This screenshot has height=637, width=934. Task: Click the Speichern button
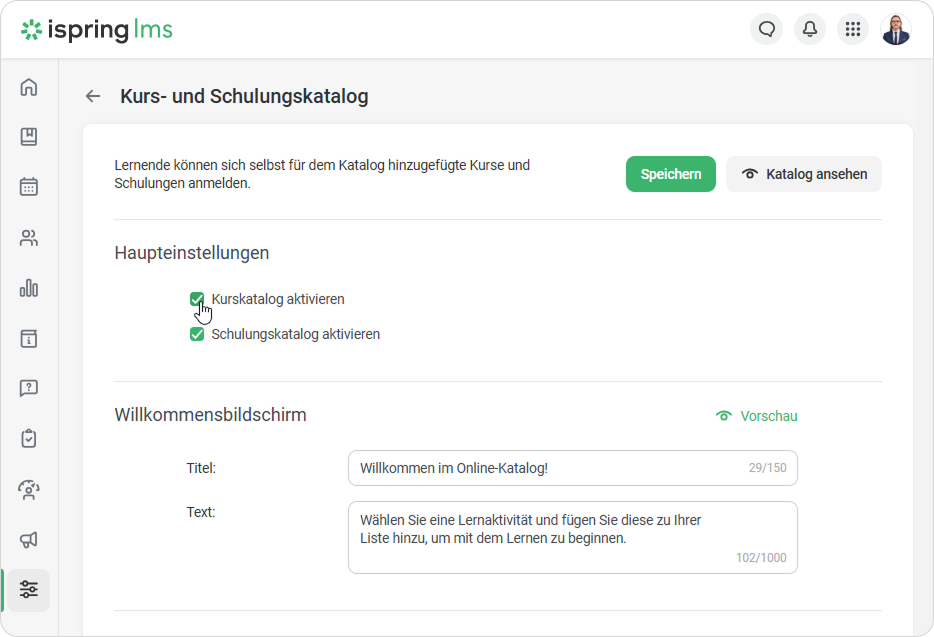click(x=671, y=174)
